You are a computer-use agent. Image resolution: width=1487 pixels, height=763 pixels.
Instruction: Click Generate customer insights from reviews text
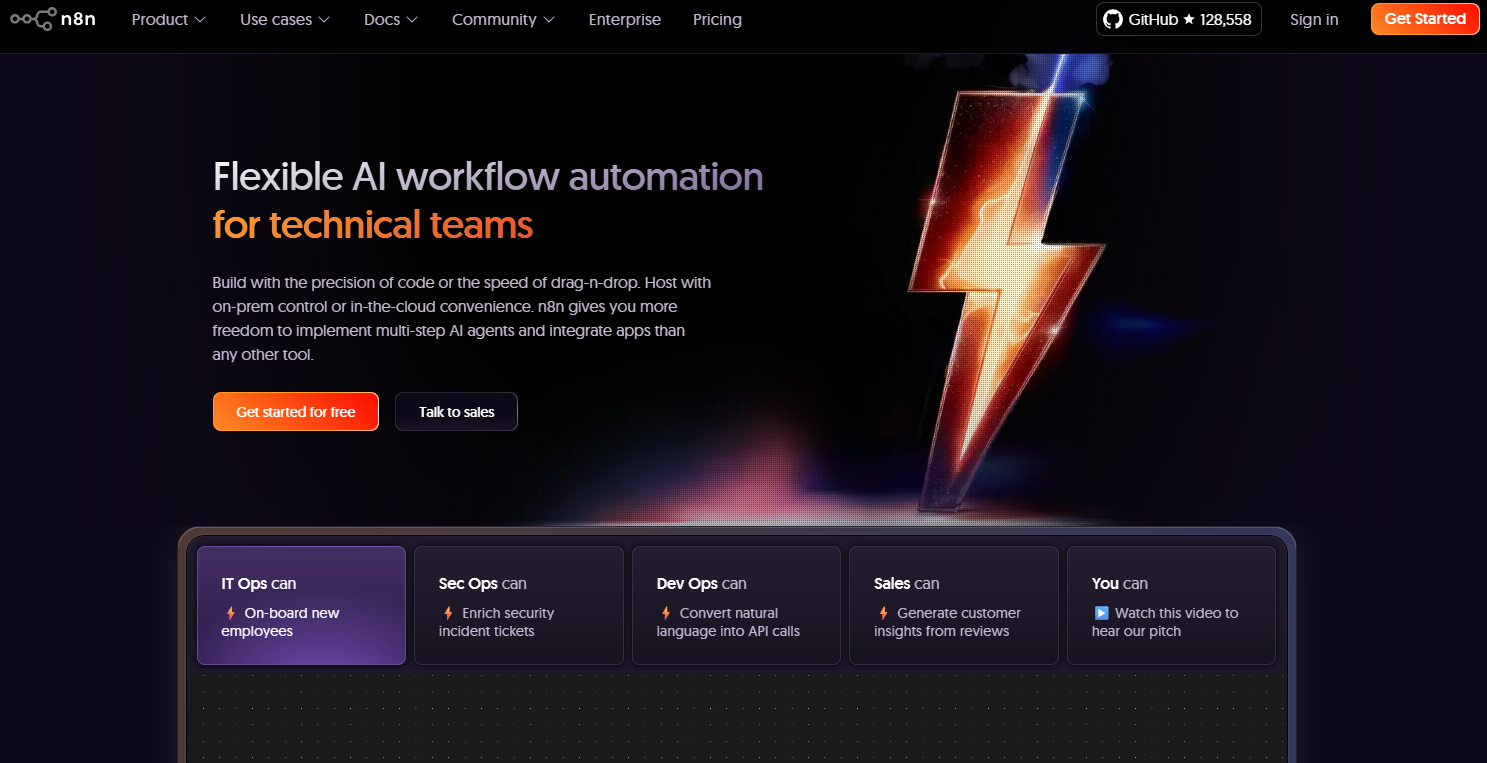point(948,622)
